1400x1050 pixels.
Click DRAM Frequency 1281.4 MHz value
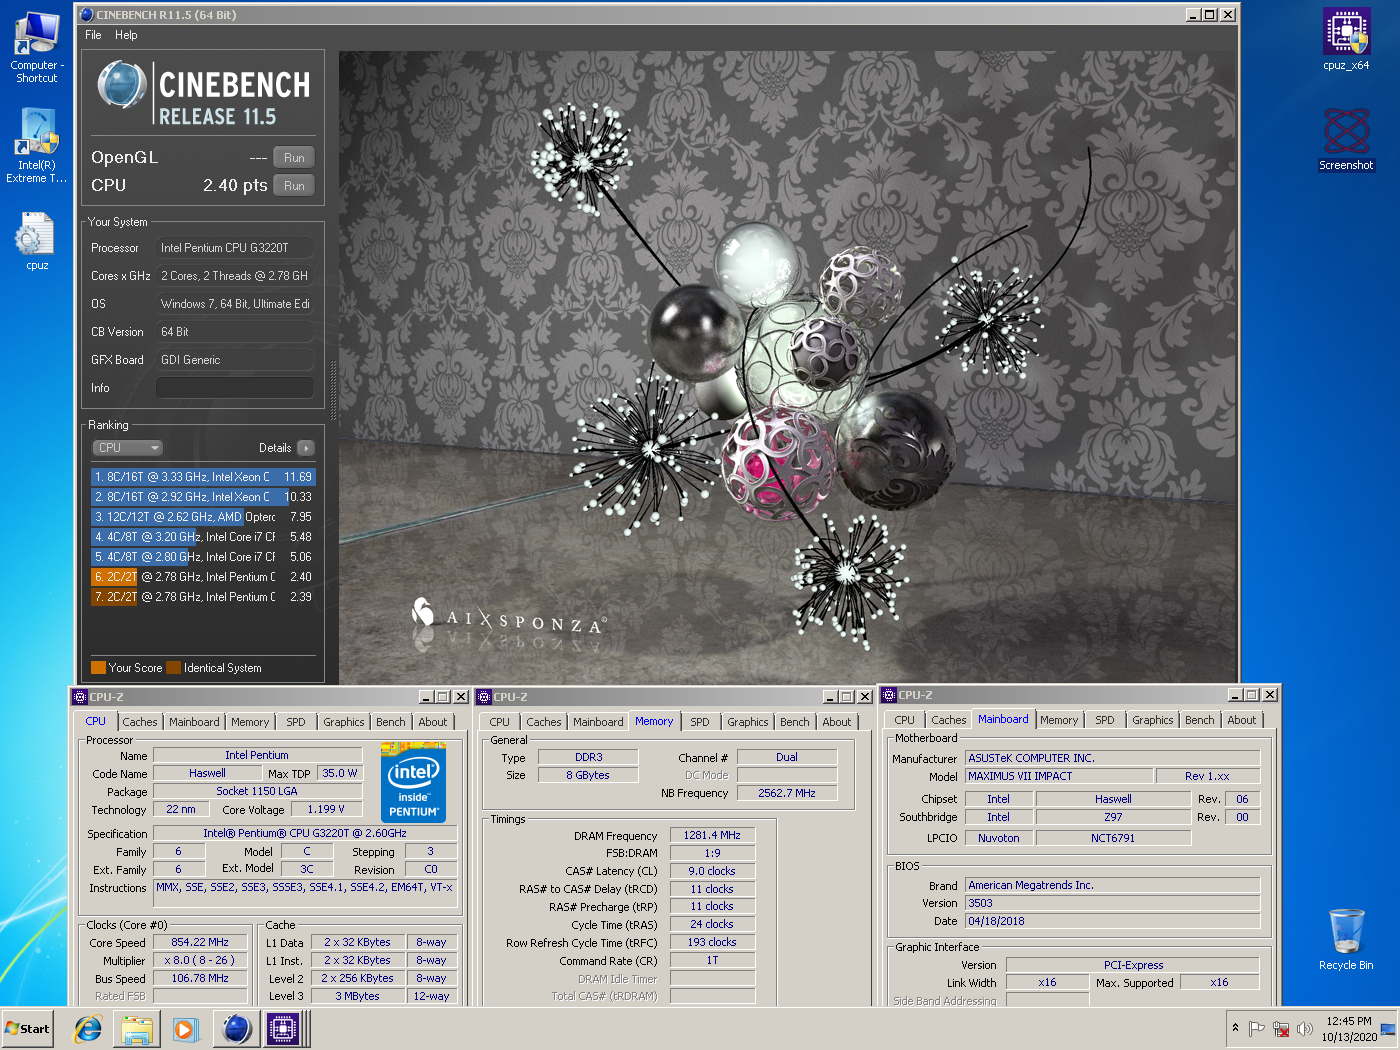pyautogui.click(x=712, y=835)
